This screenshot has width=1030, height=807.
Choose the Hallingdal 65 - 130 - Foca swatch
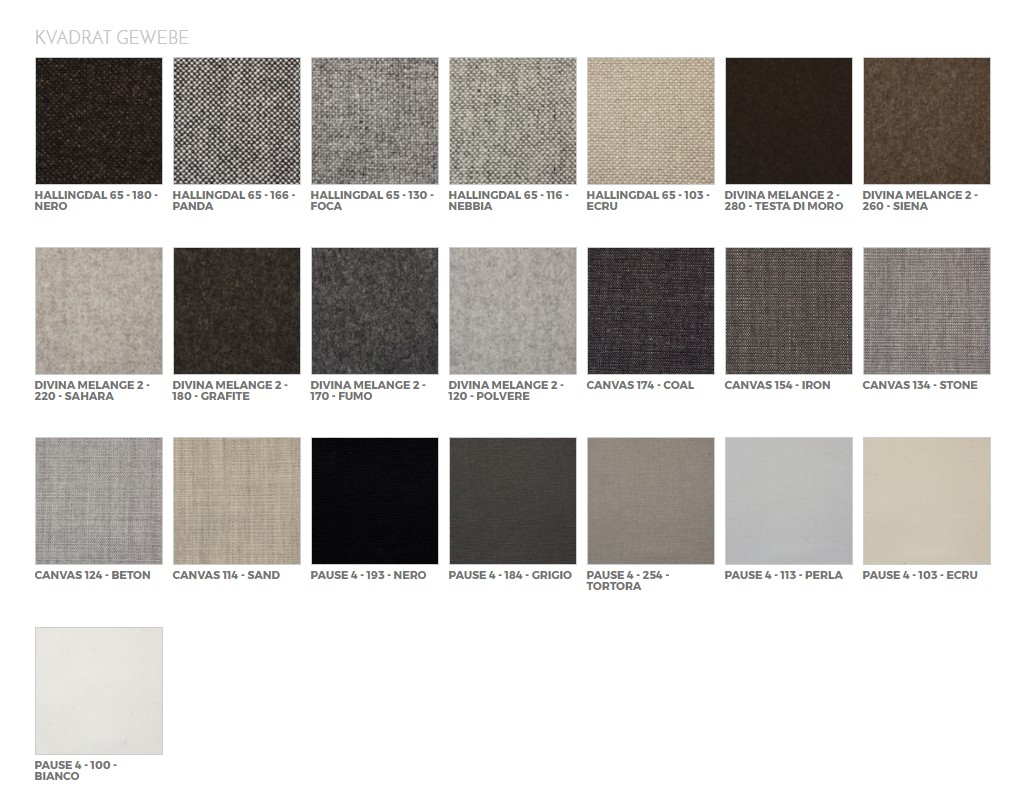click(374, 120)
